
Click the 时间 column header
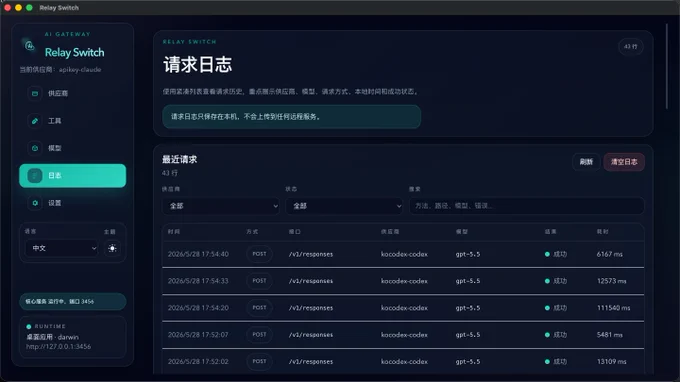tap(174, 232)
